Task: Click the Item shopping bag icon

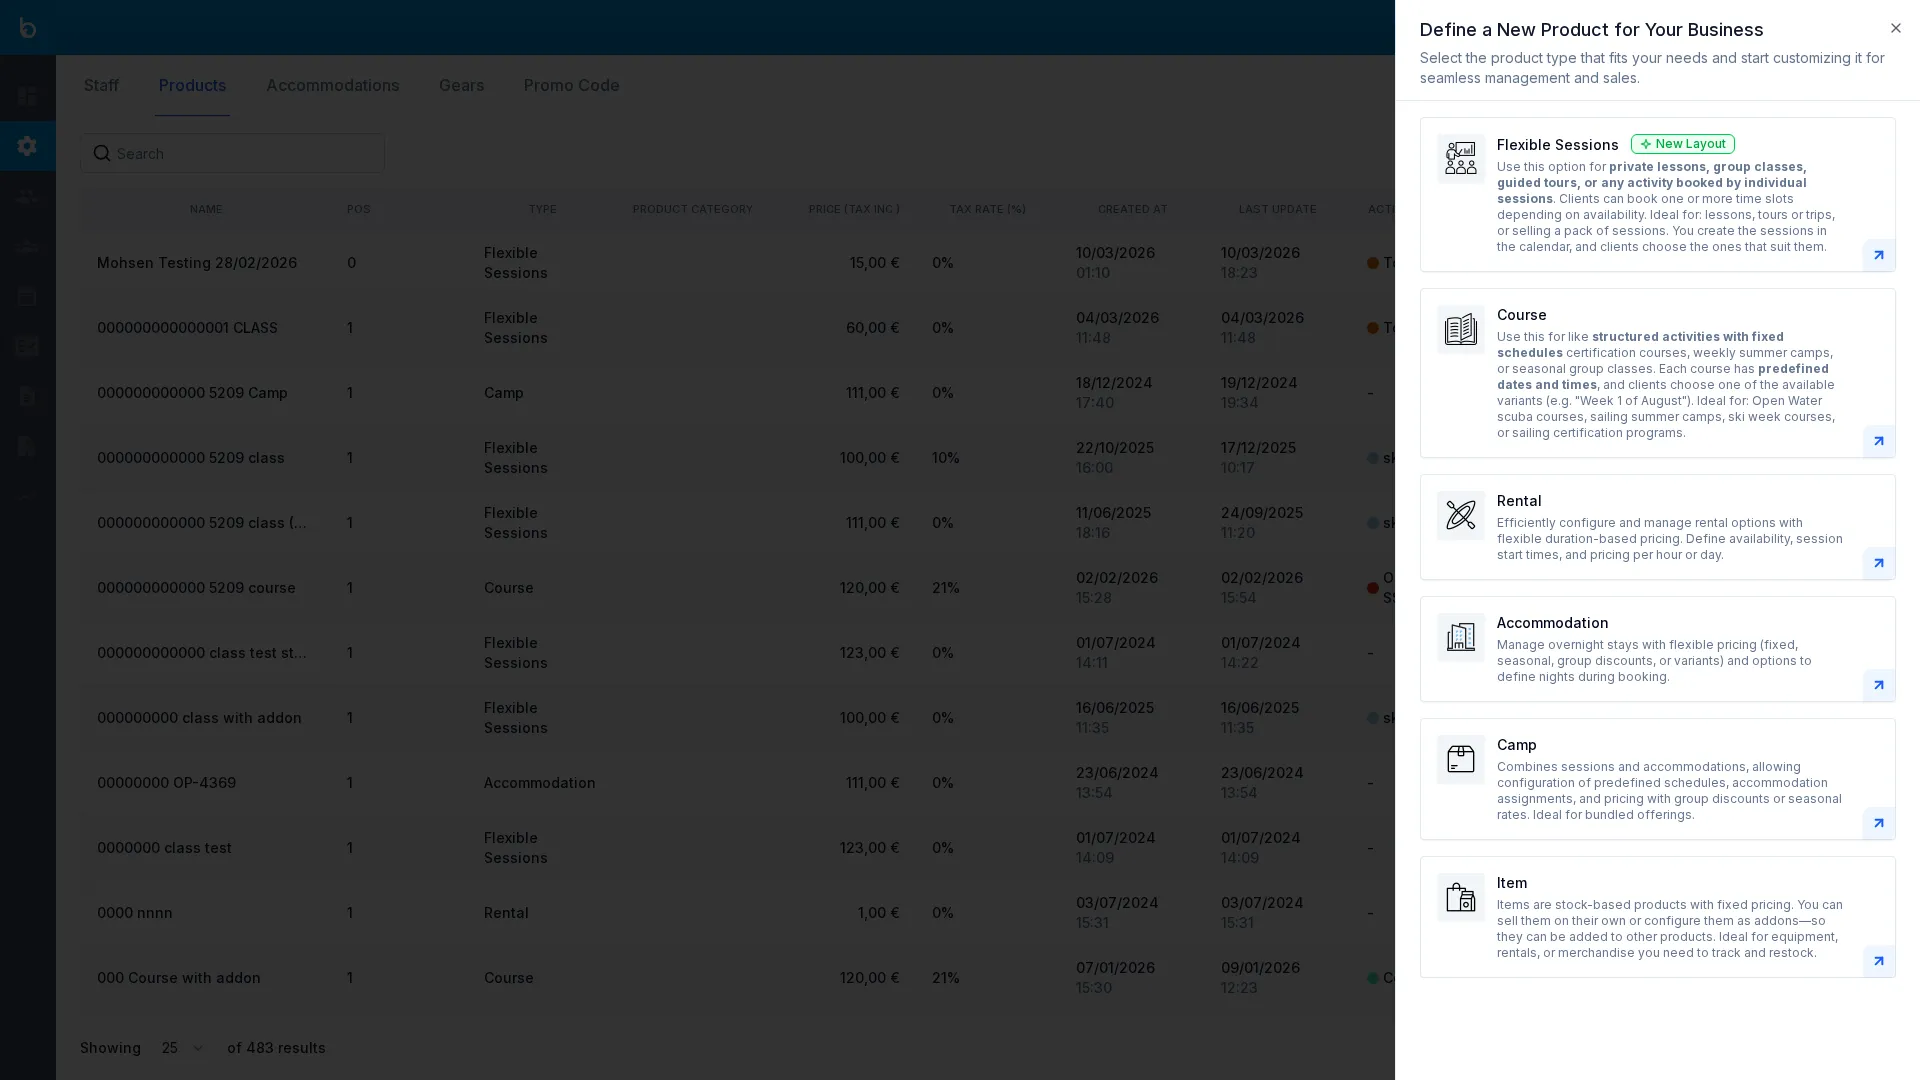Action: coord(1460,897)
